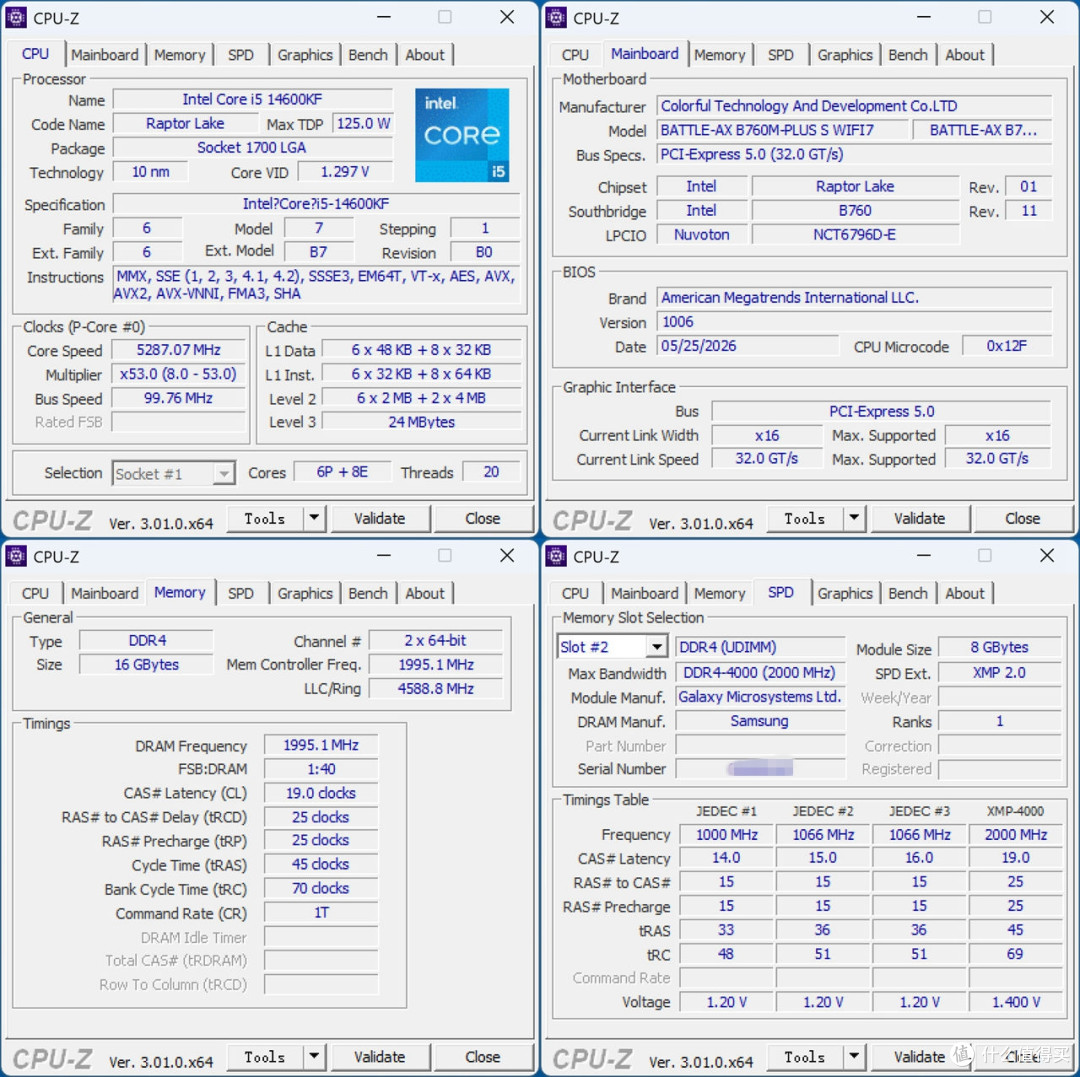The image size is (1080, 1077).
Task: Close the Mainboard window with X
Action: 1047,17
